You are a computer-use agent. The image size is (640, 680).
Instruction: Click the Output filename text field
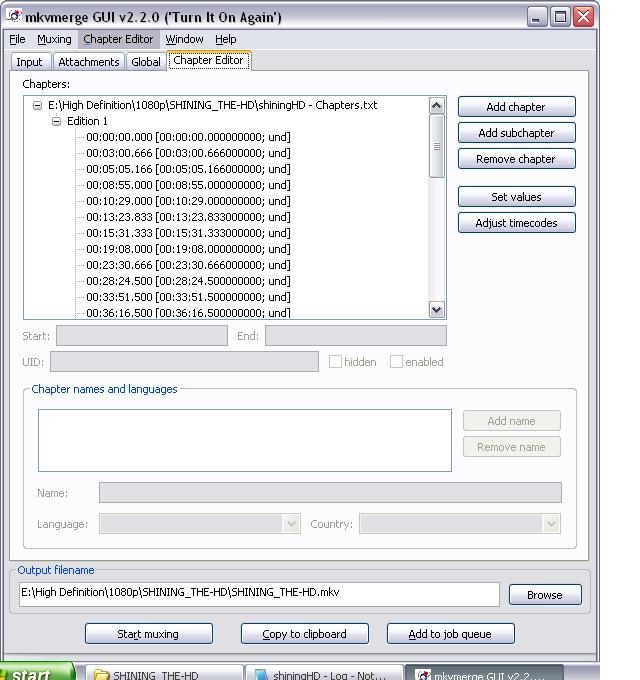click(x=259, y=594)
